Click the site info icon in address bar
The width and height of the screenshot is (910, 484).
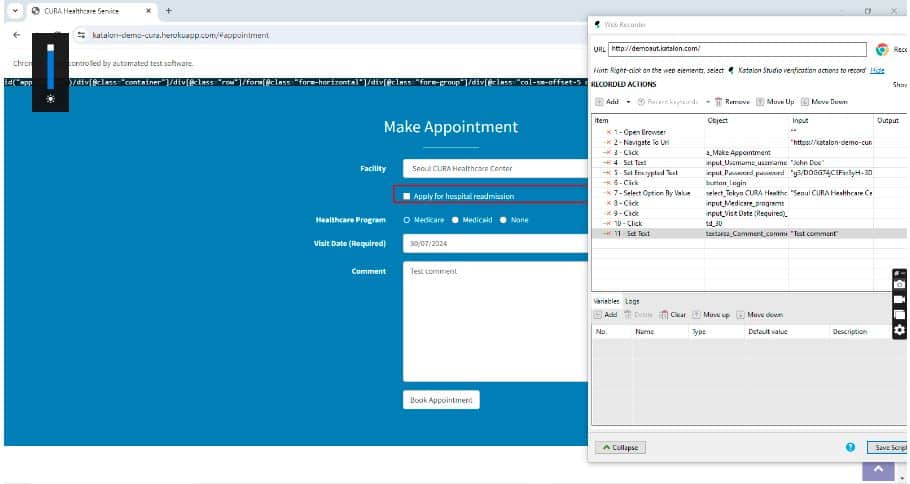pos(81,35)
